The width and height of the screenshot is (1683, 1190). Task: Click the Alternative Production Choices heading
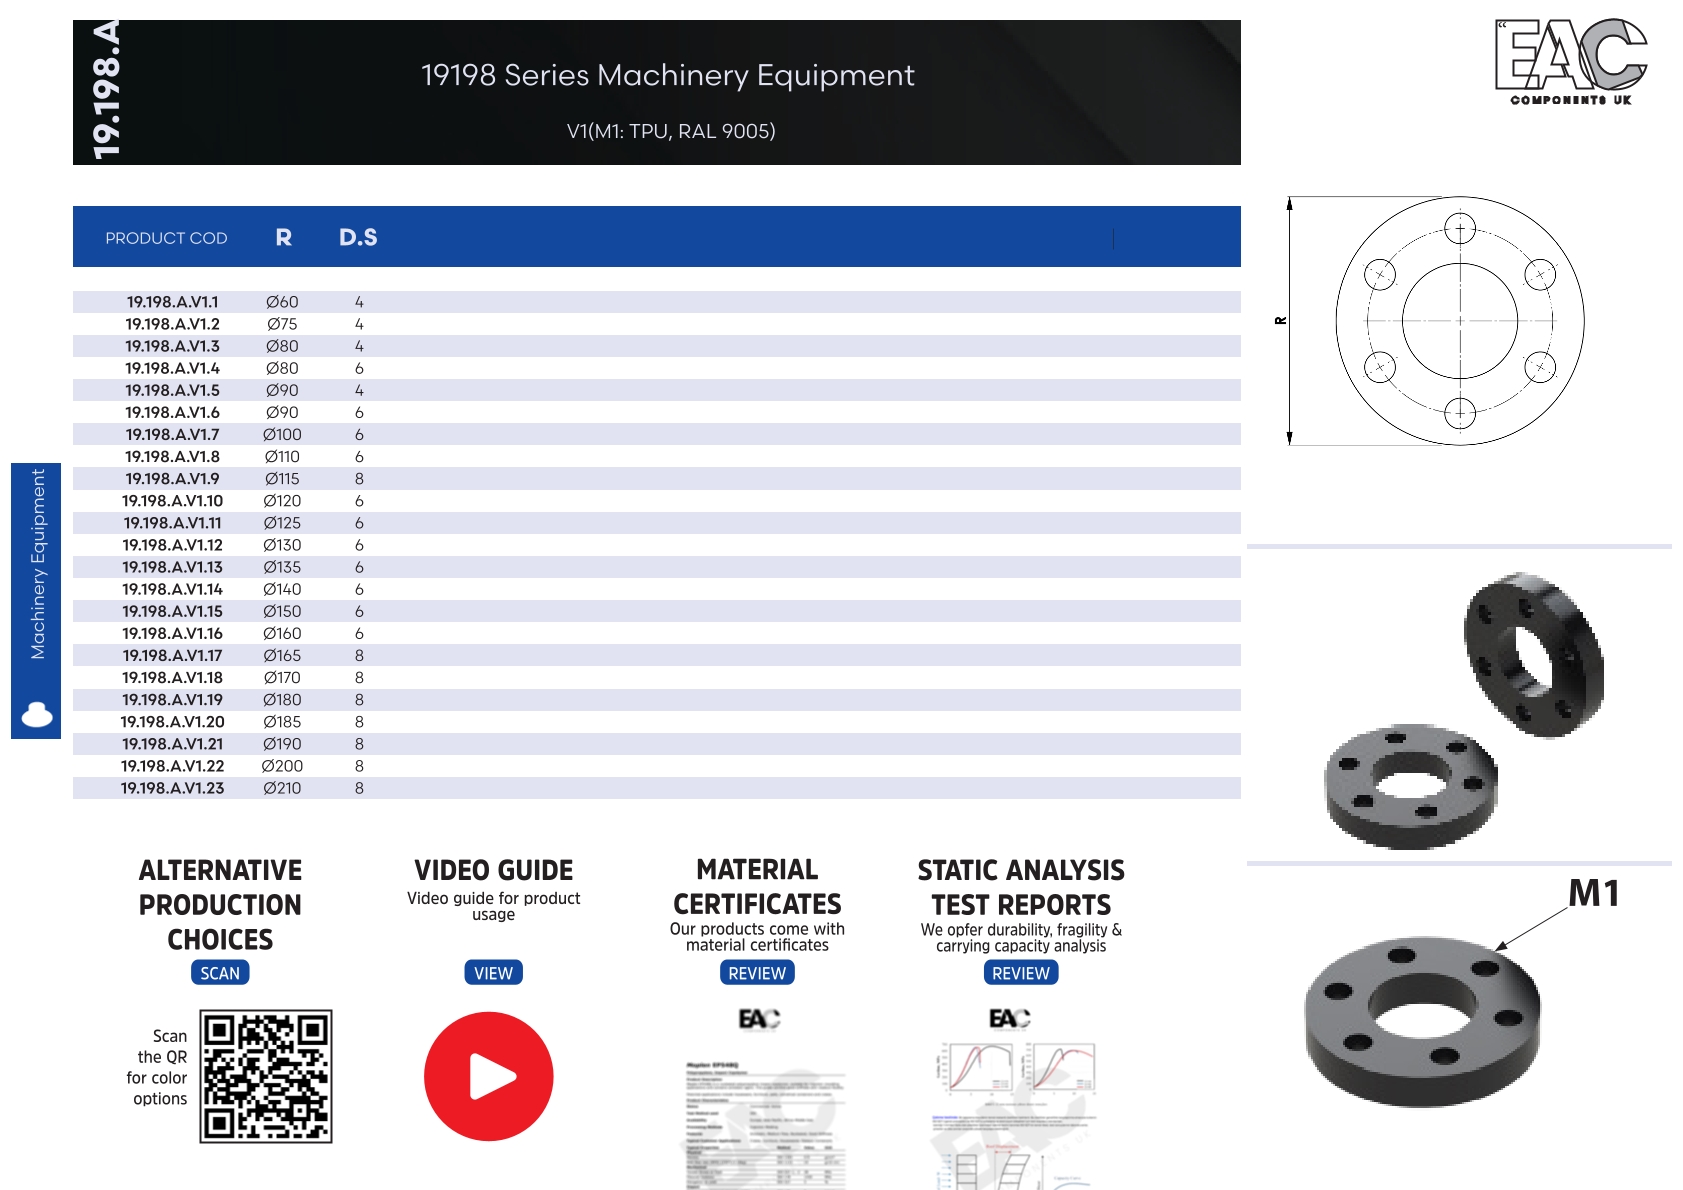(x=220, y=905)
